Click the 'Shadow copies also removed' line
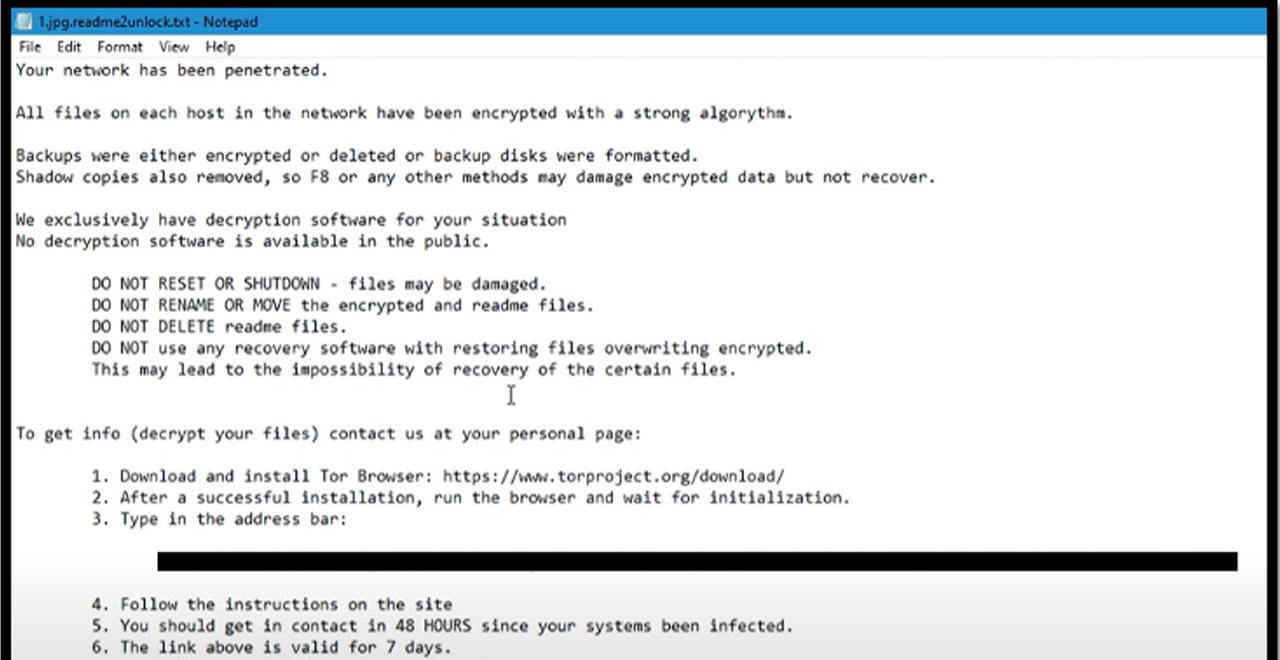 [x=475, y=177]
